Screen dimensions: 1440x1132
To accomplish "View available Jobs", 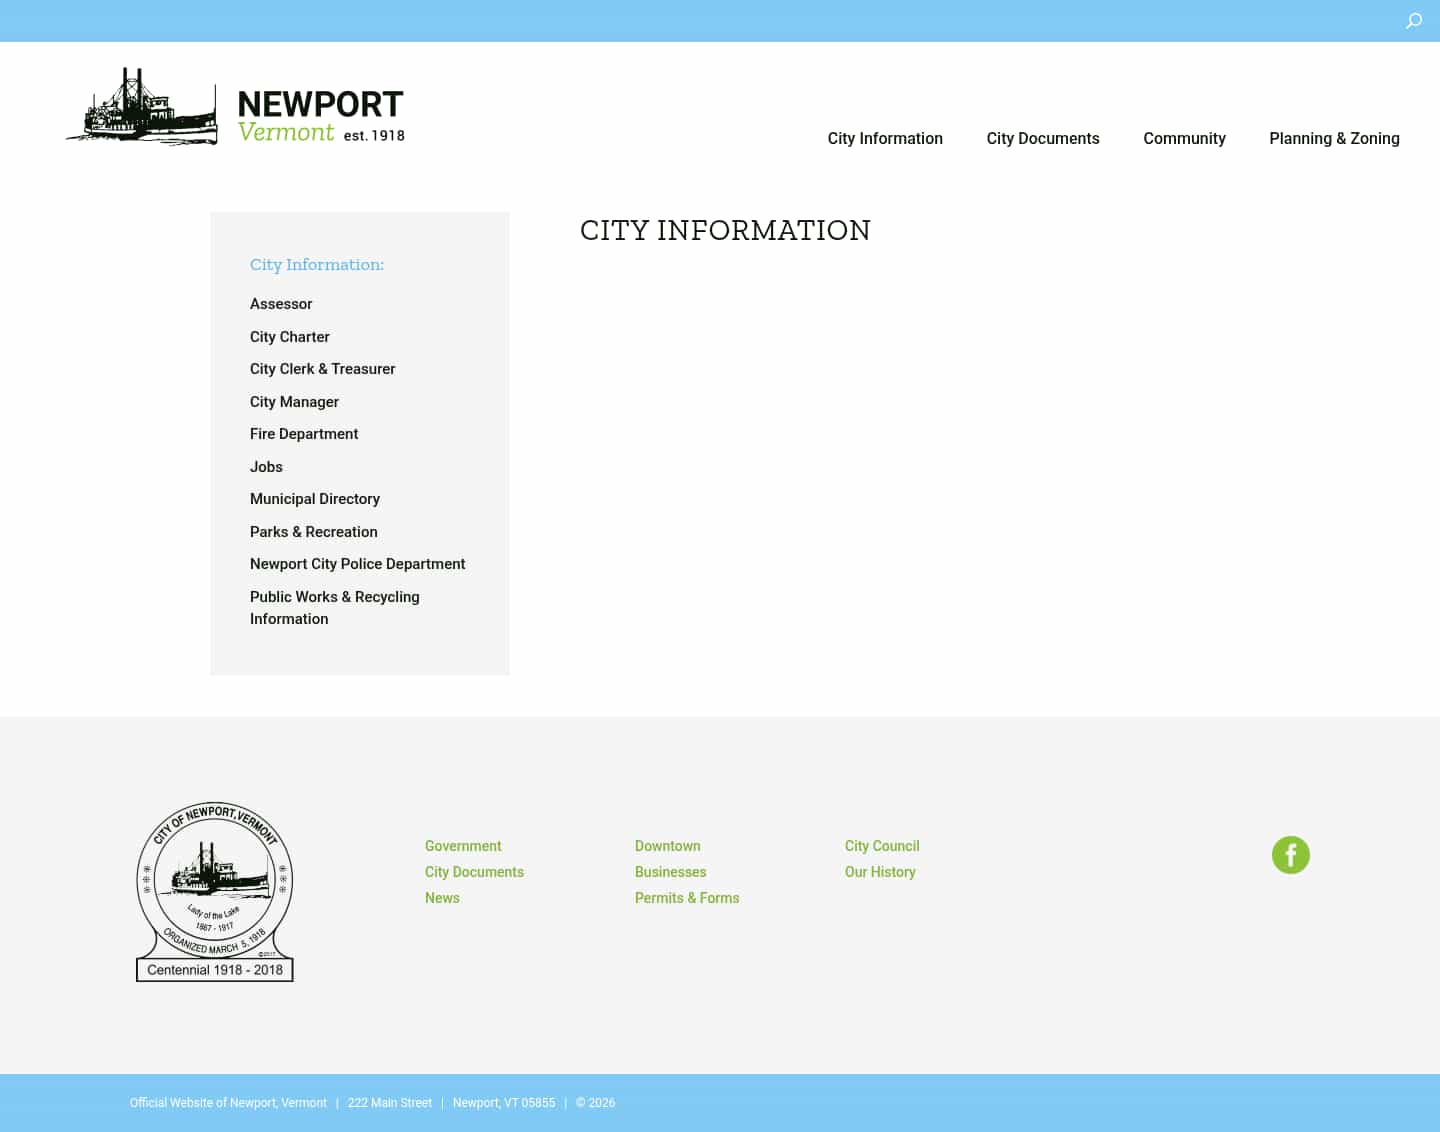I will click(x=266, y=466).
